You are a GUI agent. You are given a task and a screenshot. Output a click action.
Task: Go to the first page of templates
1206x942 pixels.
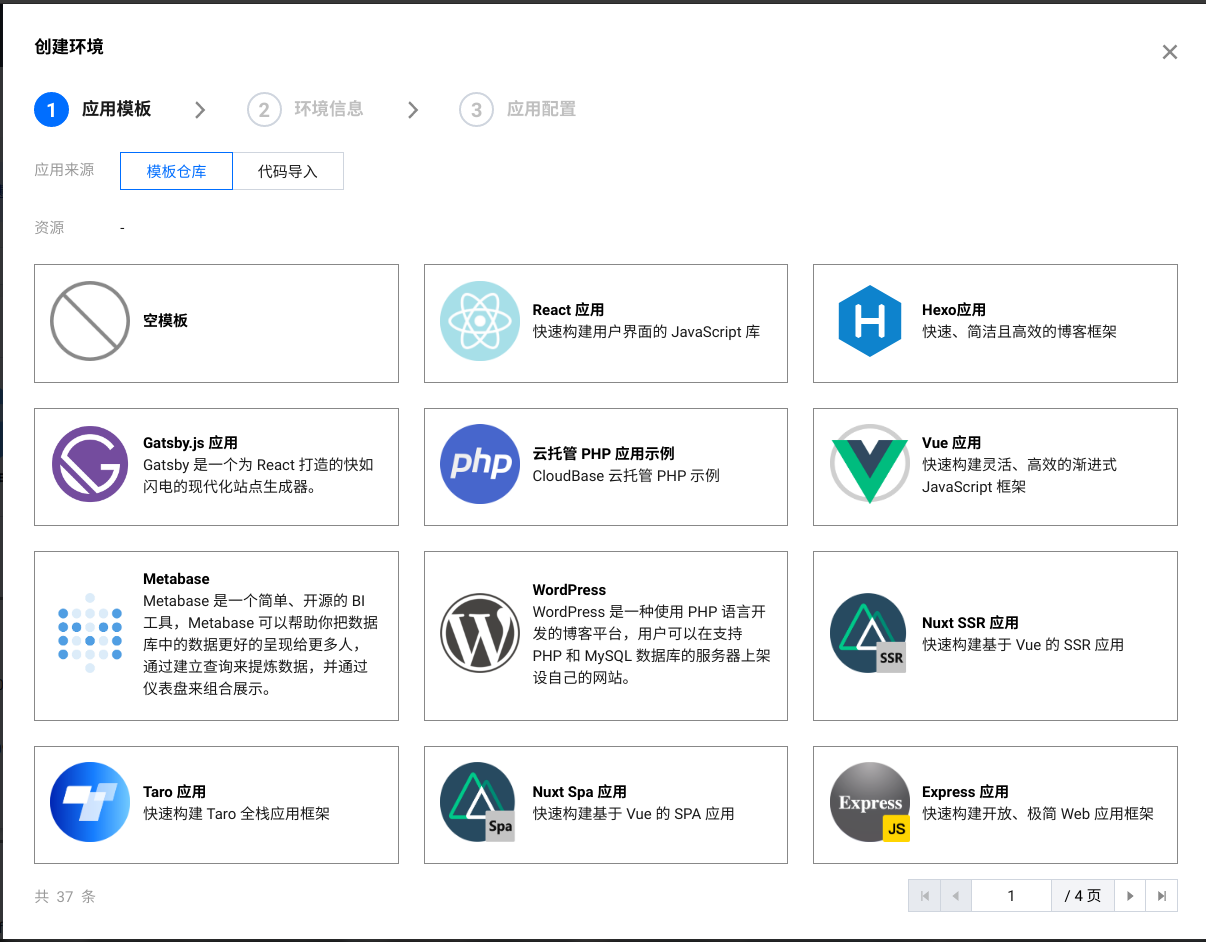point(924,896)
